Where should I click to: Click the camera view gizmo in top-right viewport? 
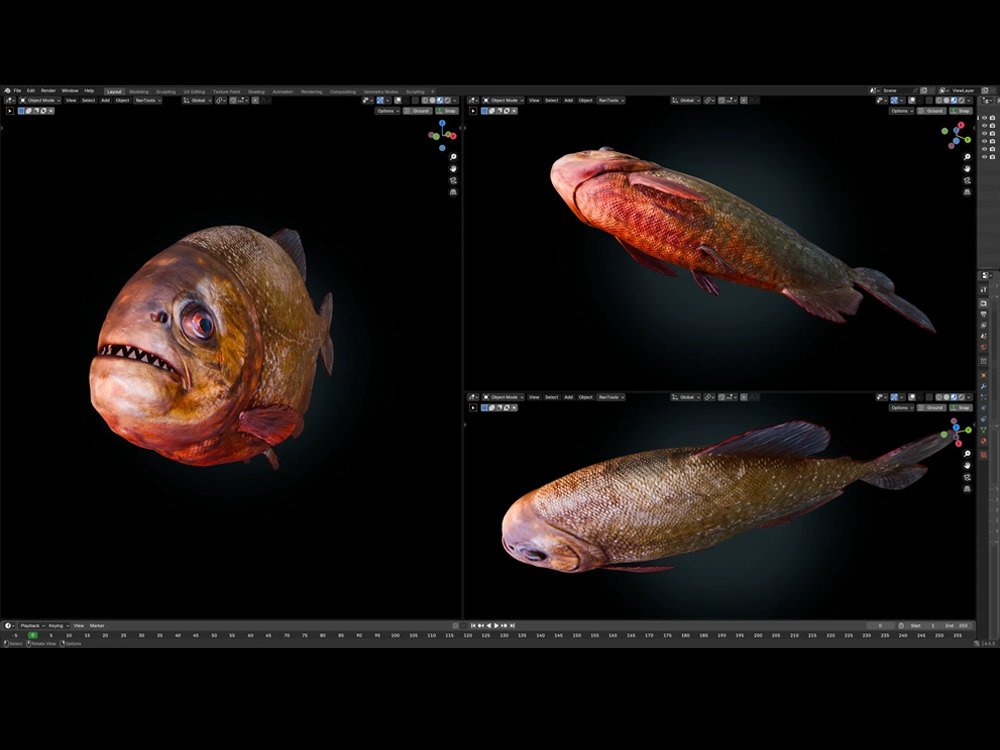(967, 180)
